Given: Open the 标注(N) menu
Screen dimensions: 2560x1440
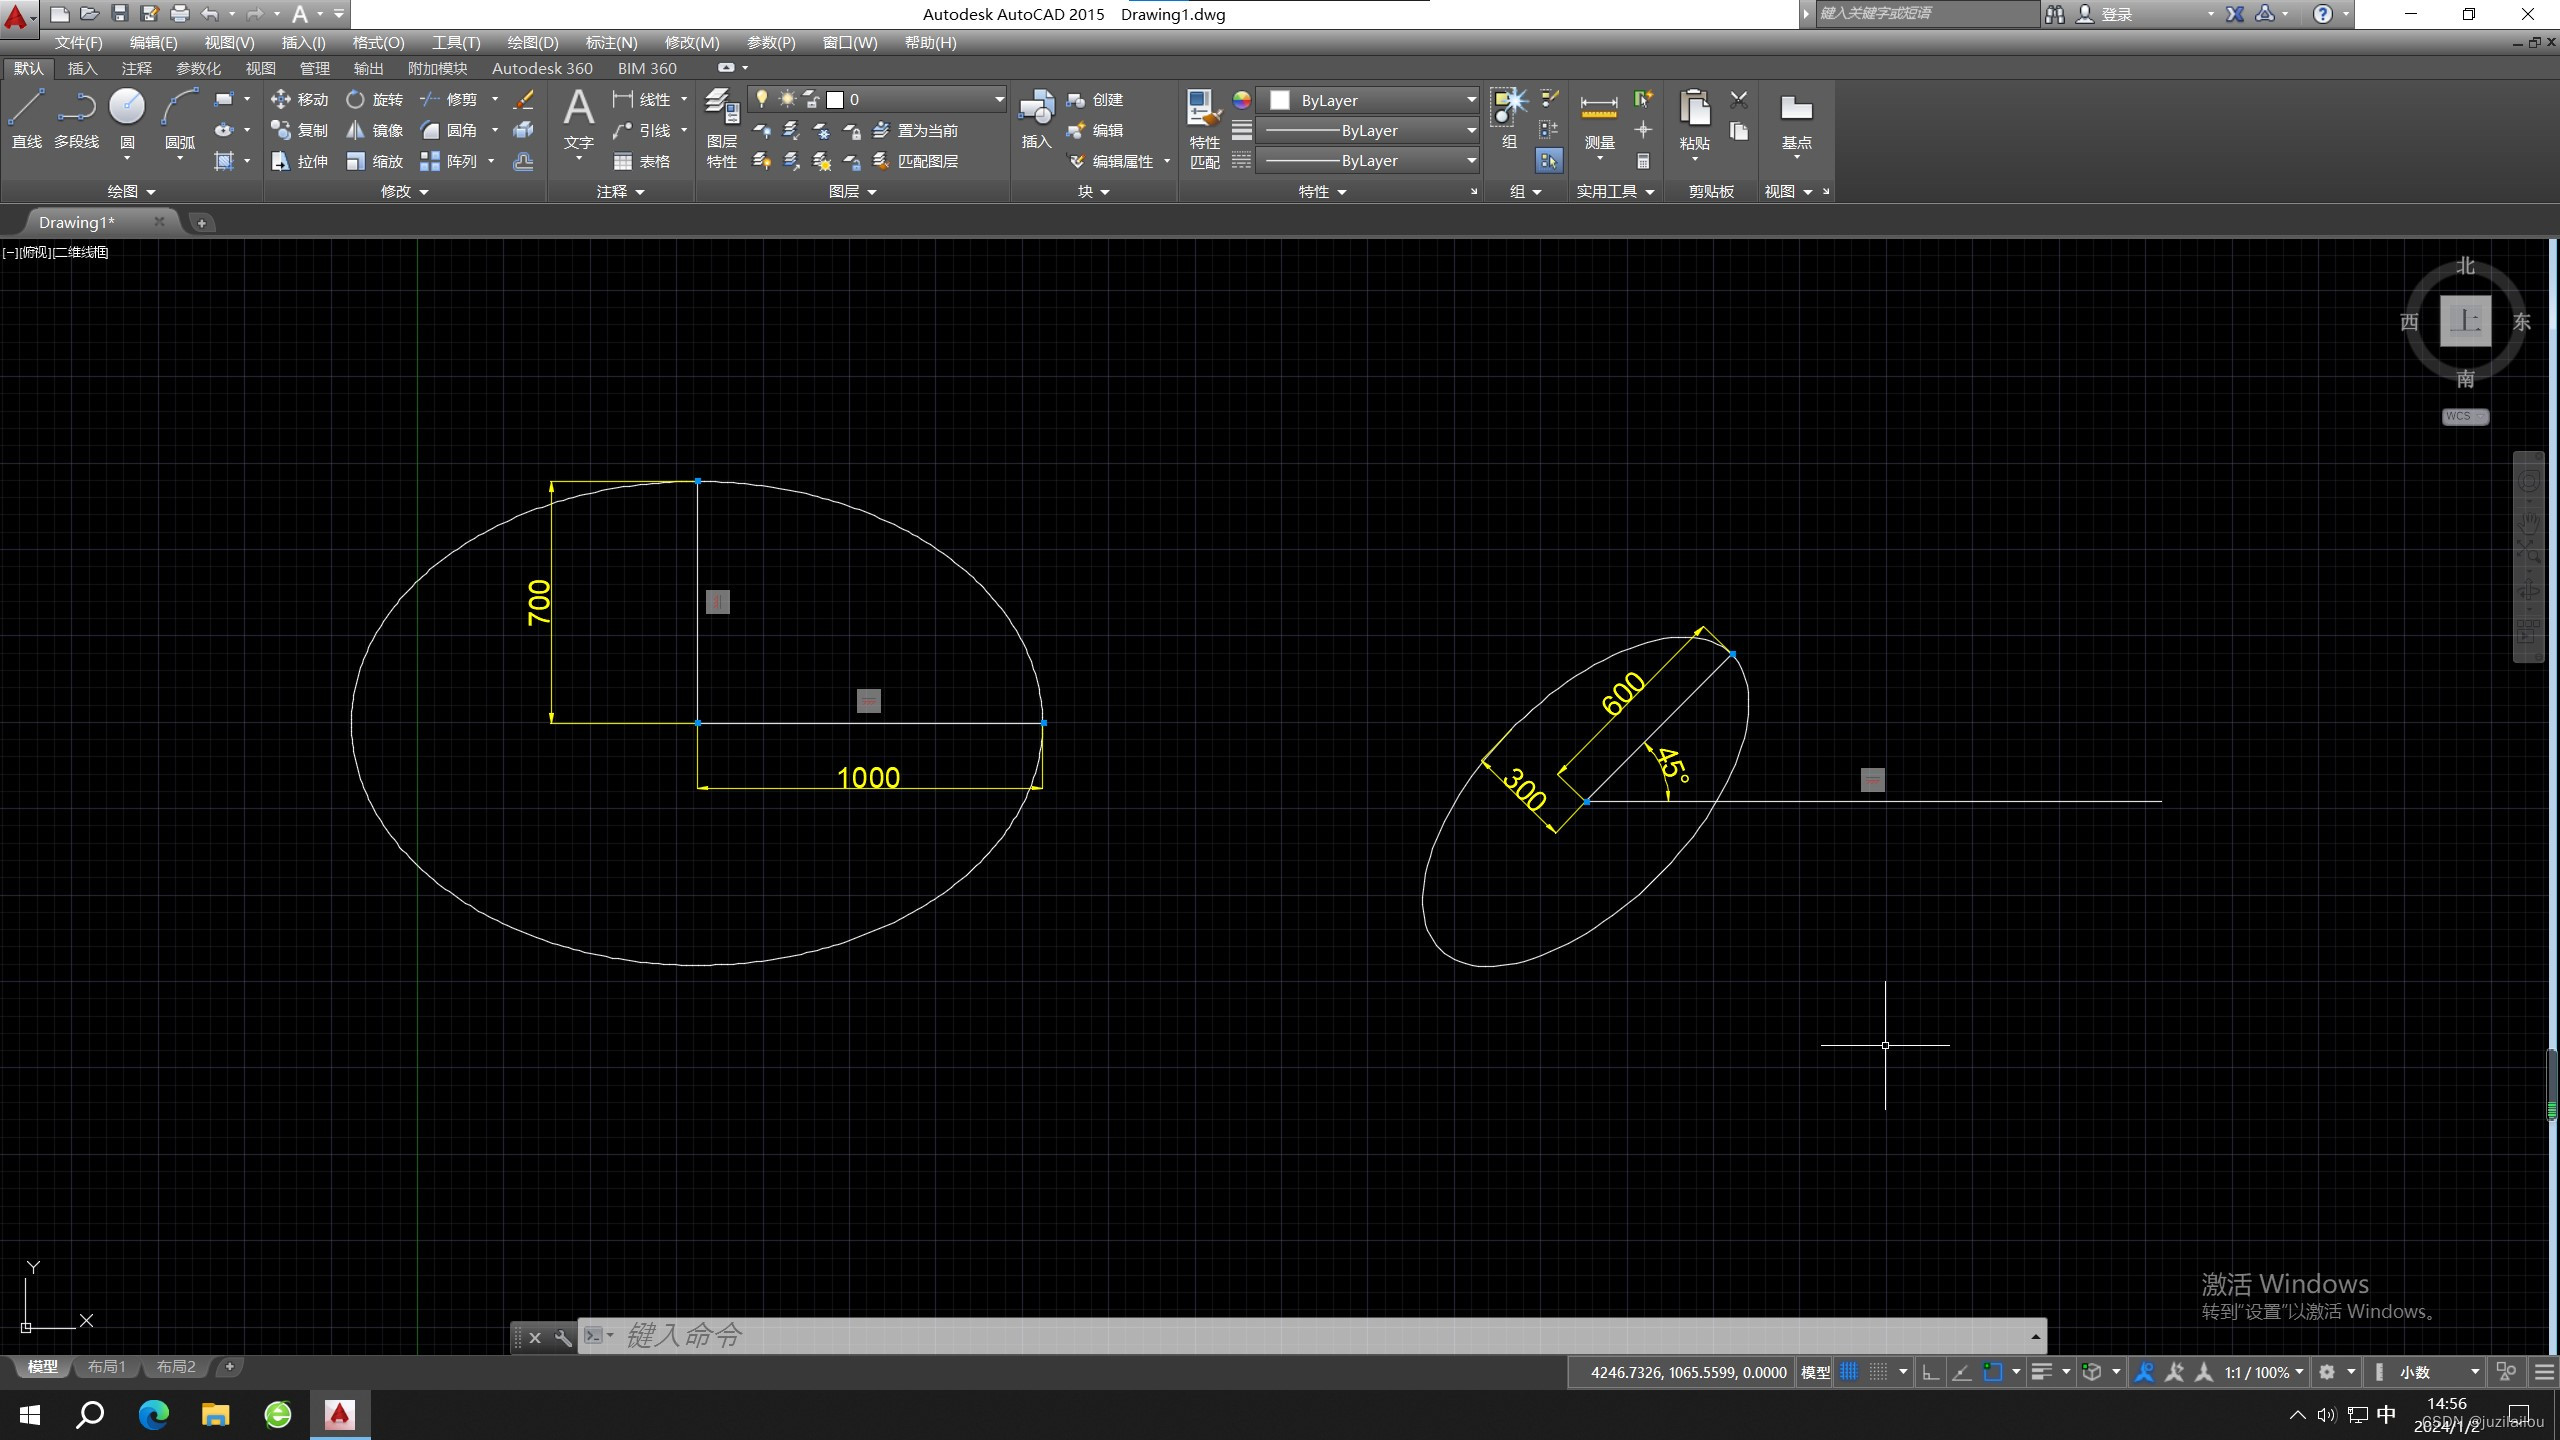Looking at the screenshot, I should point(610,43).
